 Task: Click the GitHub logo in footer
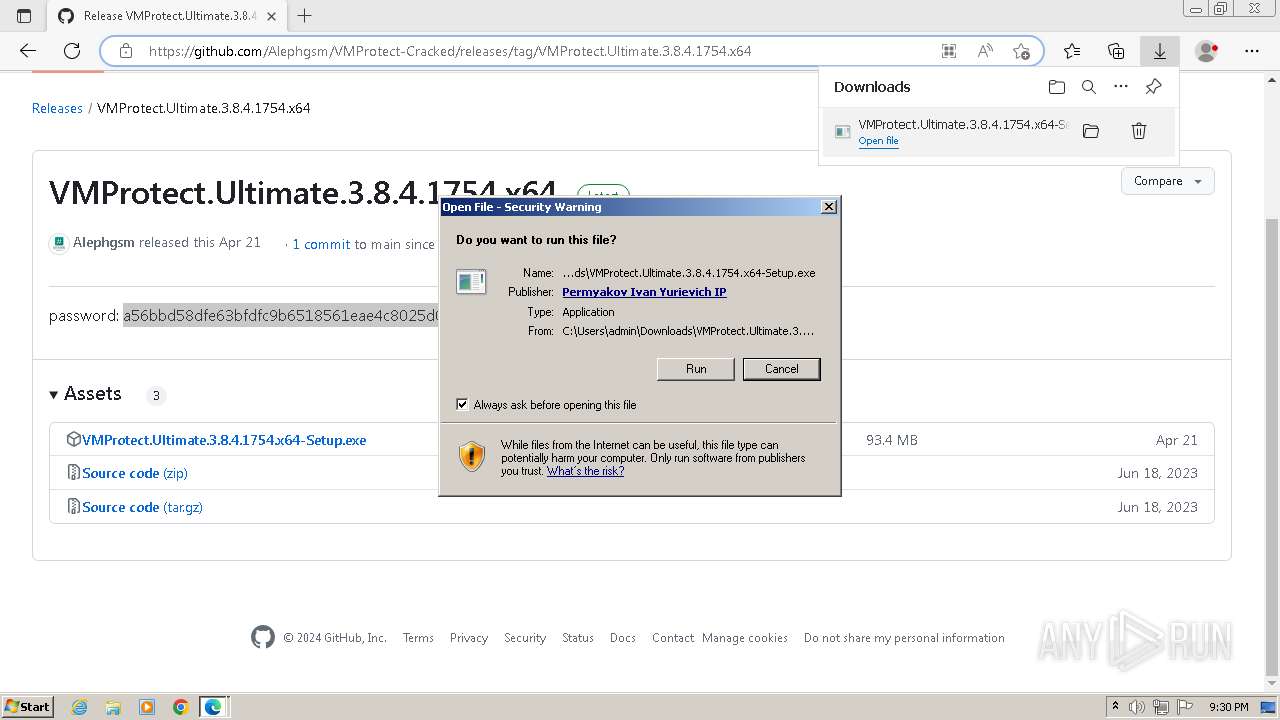point(263,637)
